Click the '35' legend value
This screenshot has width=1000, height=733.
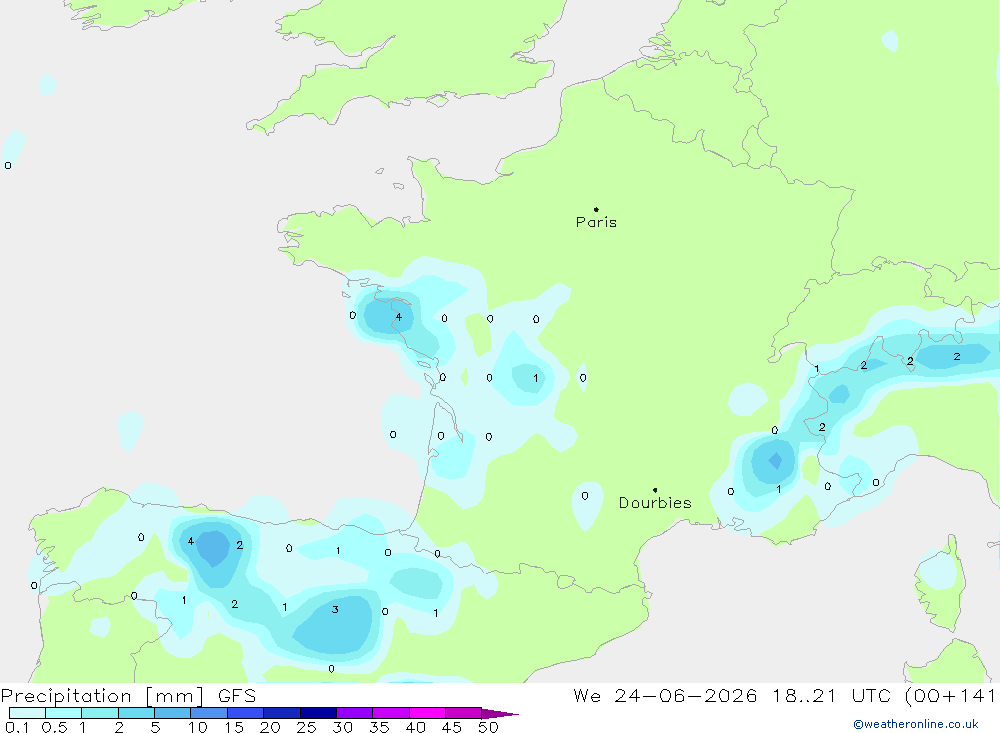click(379, 727)
